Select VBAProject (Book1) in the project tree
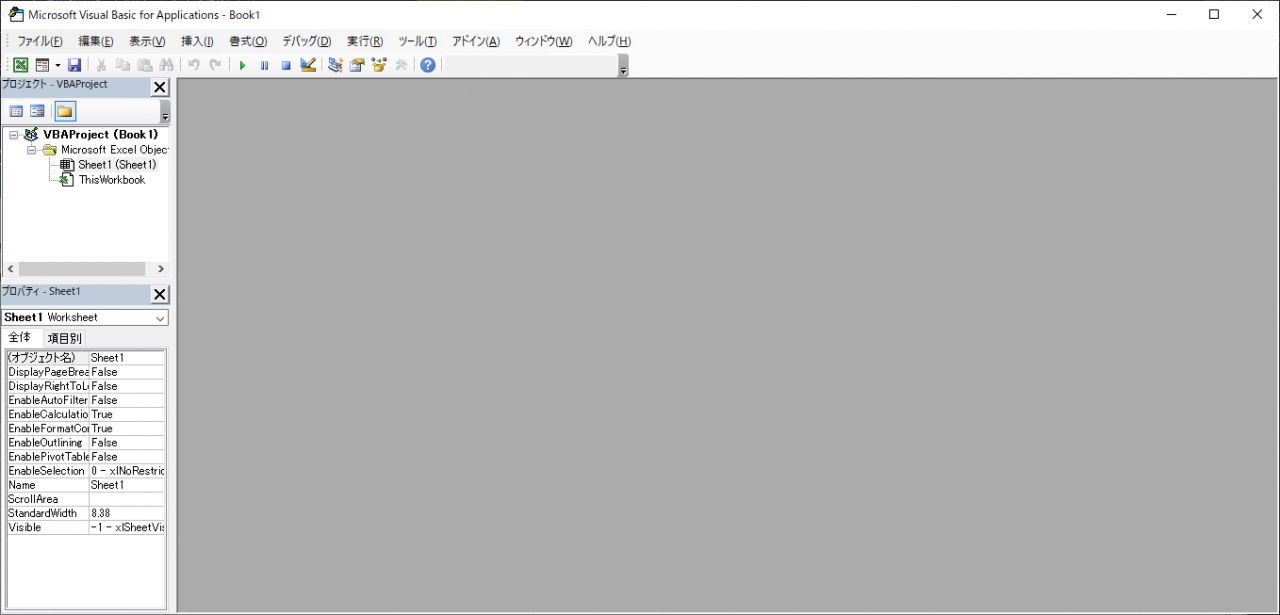This screenshot has height=615, width=1280. tap(100, 134)
